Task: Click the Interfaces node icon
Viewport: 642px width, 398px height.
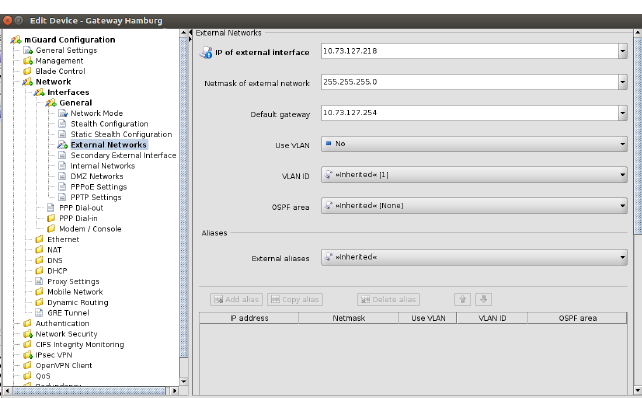Action: 39,92
